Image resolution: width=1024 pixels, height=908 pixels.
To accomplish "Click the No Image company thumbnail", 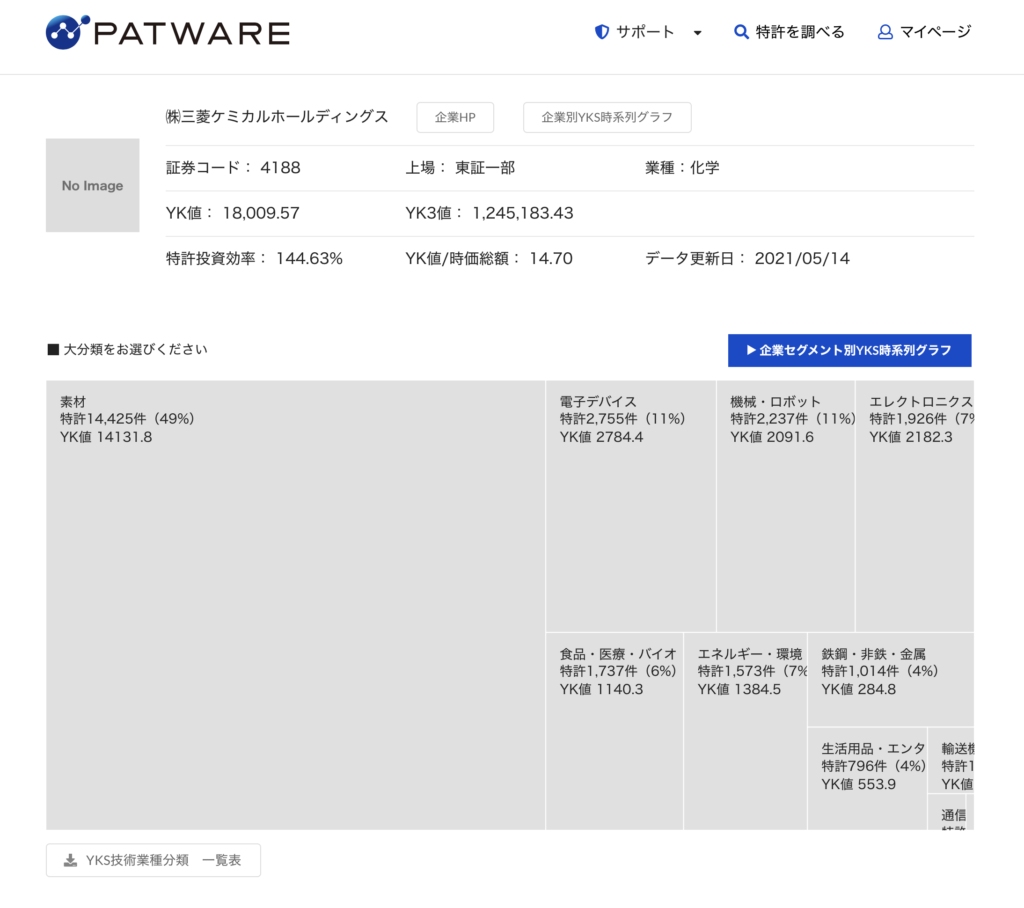I will point(93,186).
